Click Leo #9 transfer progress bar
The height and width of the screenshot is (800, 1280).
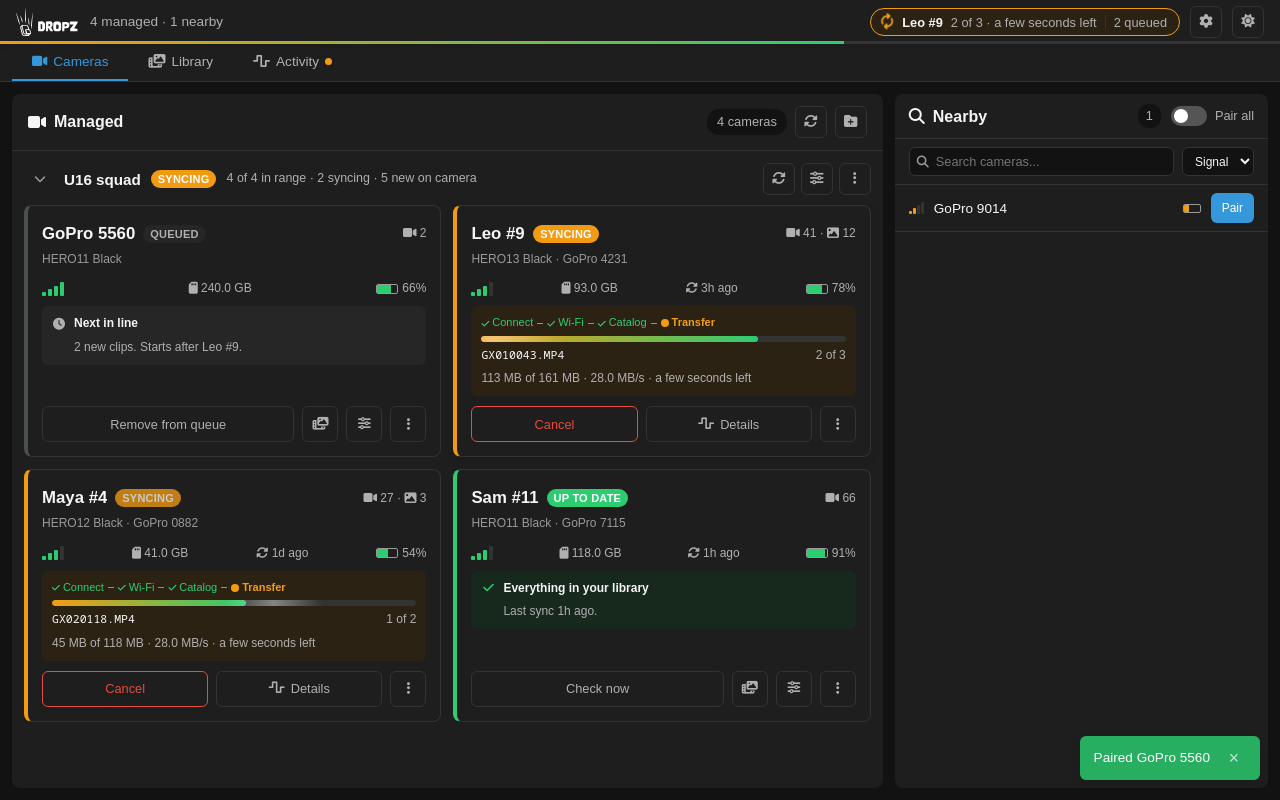coord(663,339)
